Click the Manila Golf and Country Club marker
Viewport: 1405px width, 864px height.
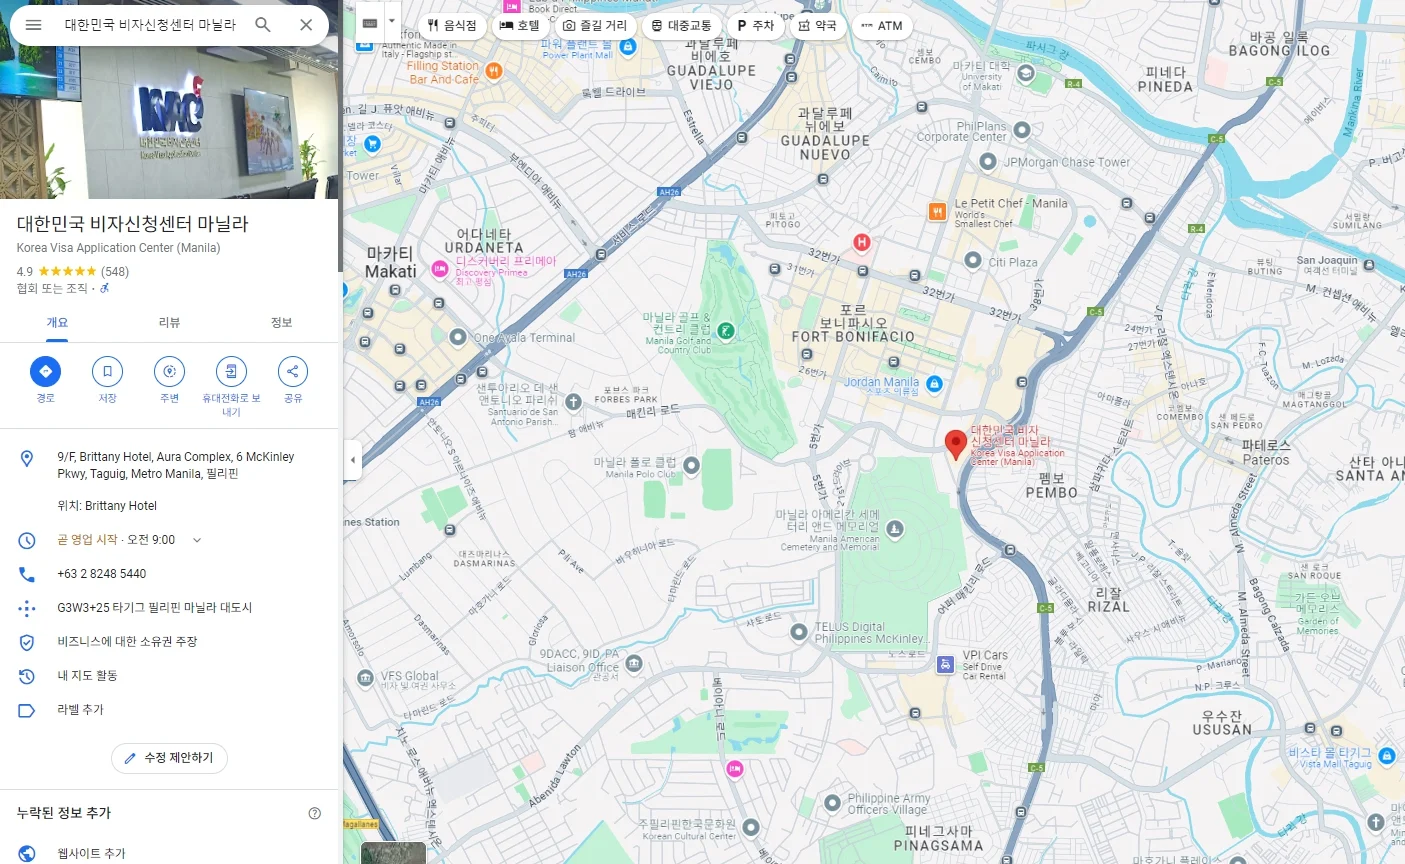(727, 331)
